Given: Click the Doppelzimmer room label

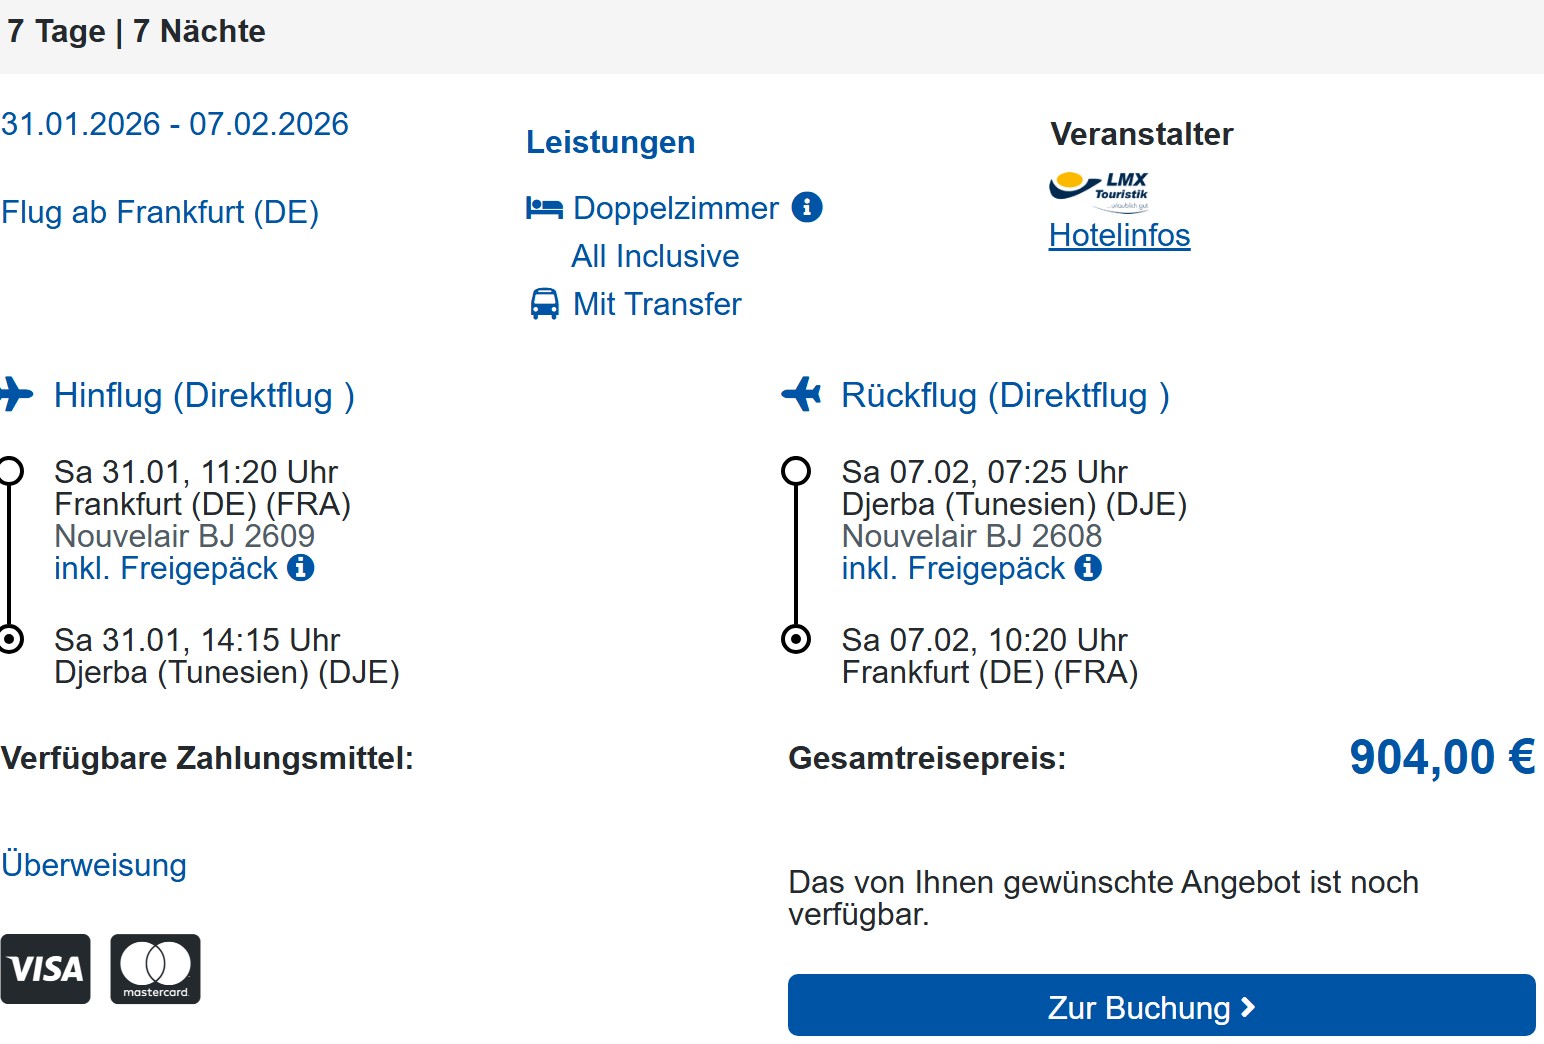Looking at the screenshot, I should [675, 208].
